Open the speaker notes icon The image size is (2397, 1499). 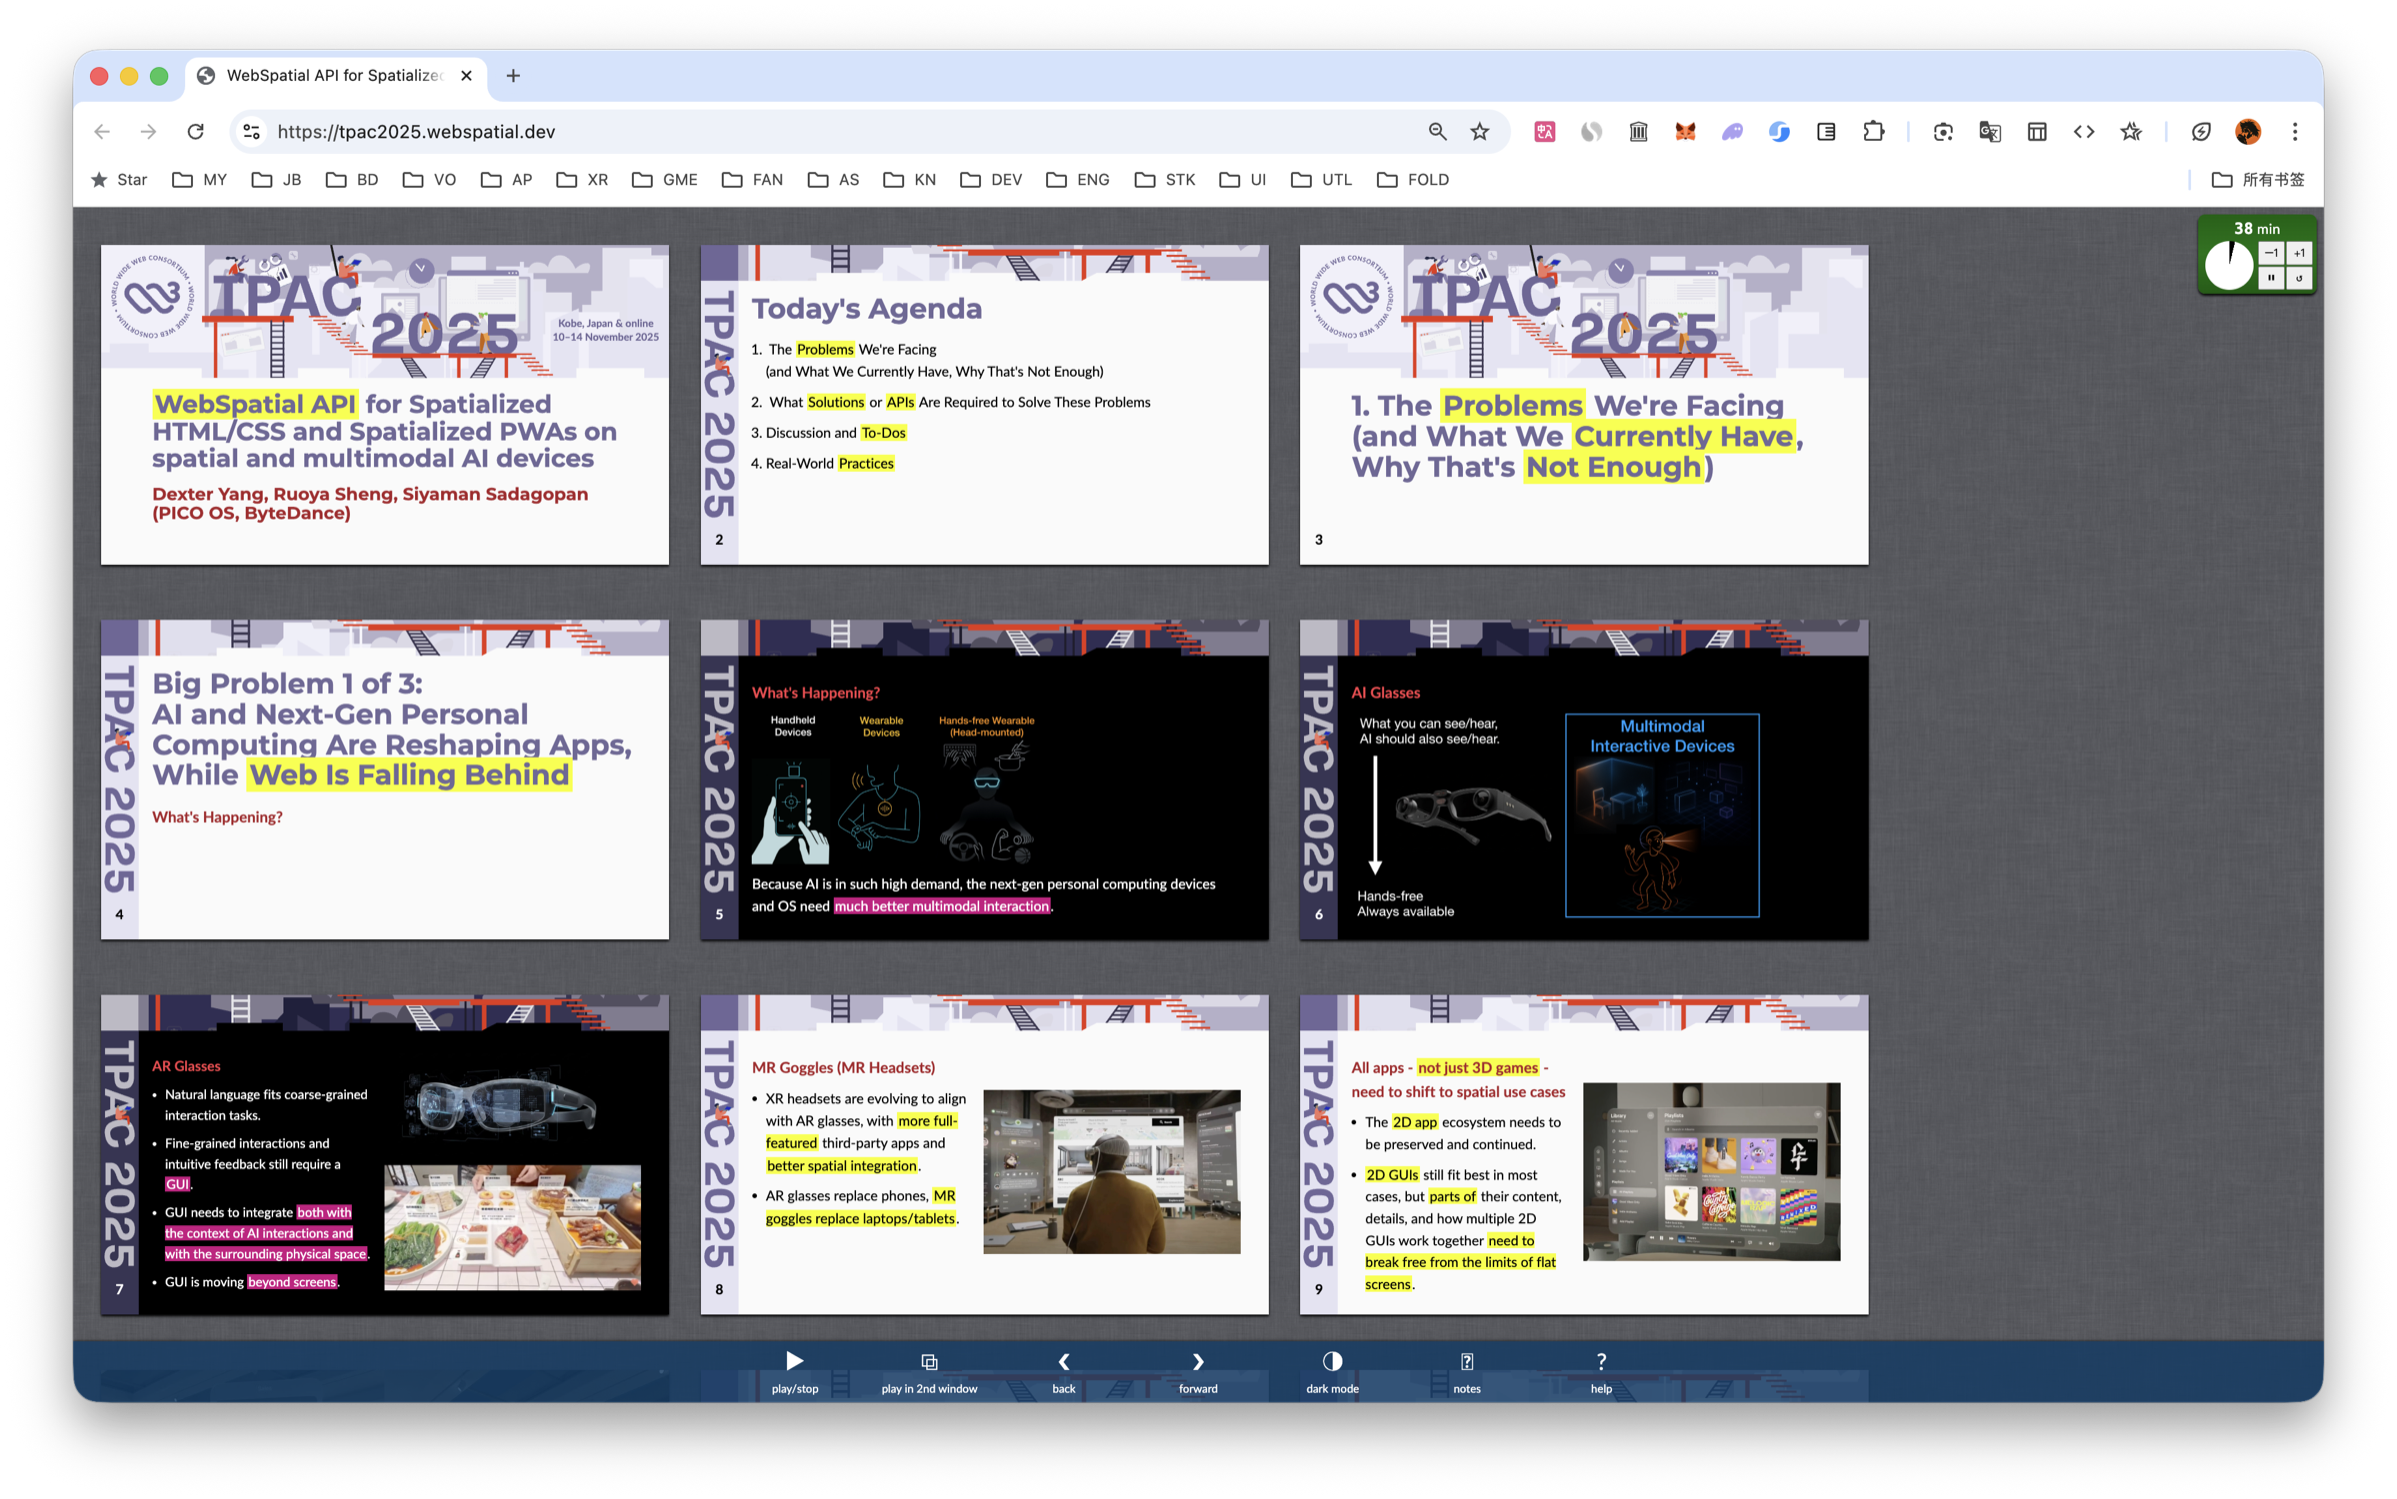click(1466, 1362)
